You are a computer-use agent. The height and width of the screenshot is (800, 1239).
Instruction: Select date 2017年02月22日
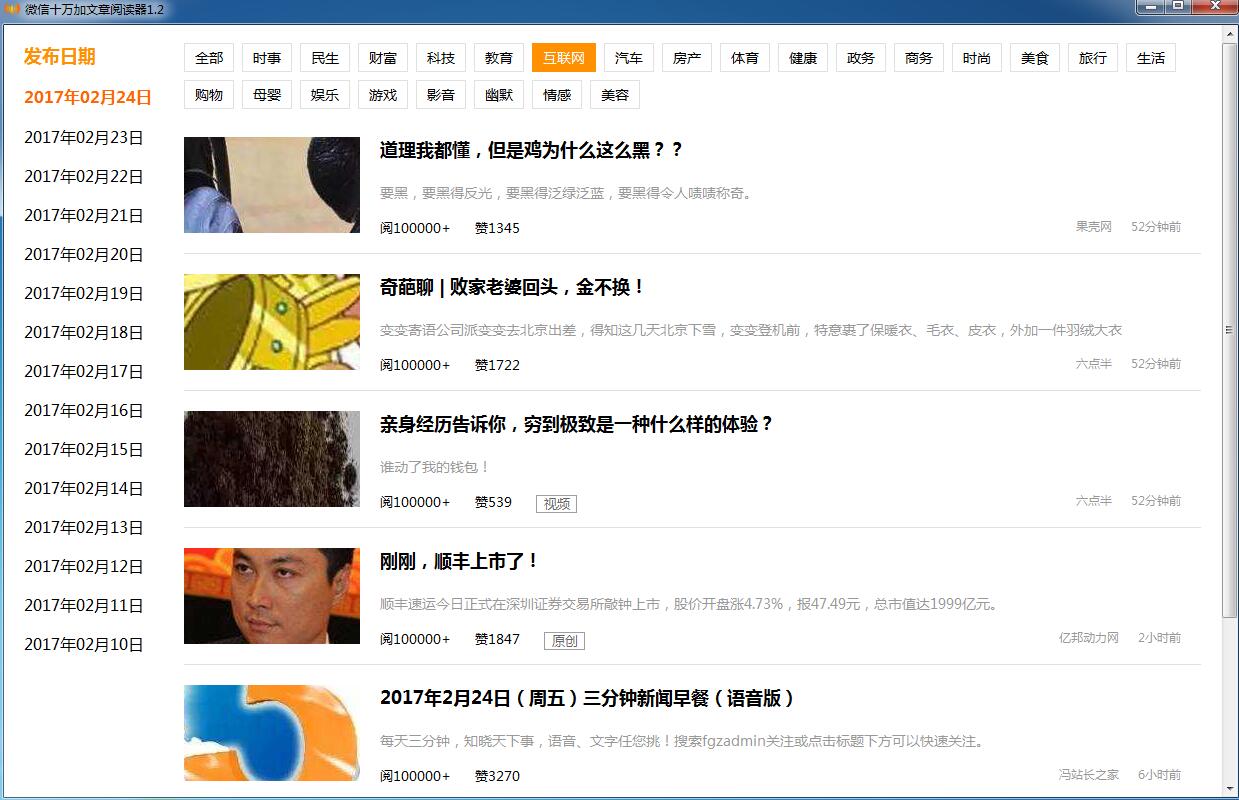point(84,177)
